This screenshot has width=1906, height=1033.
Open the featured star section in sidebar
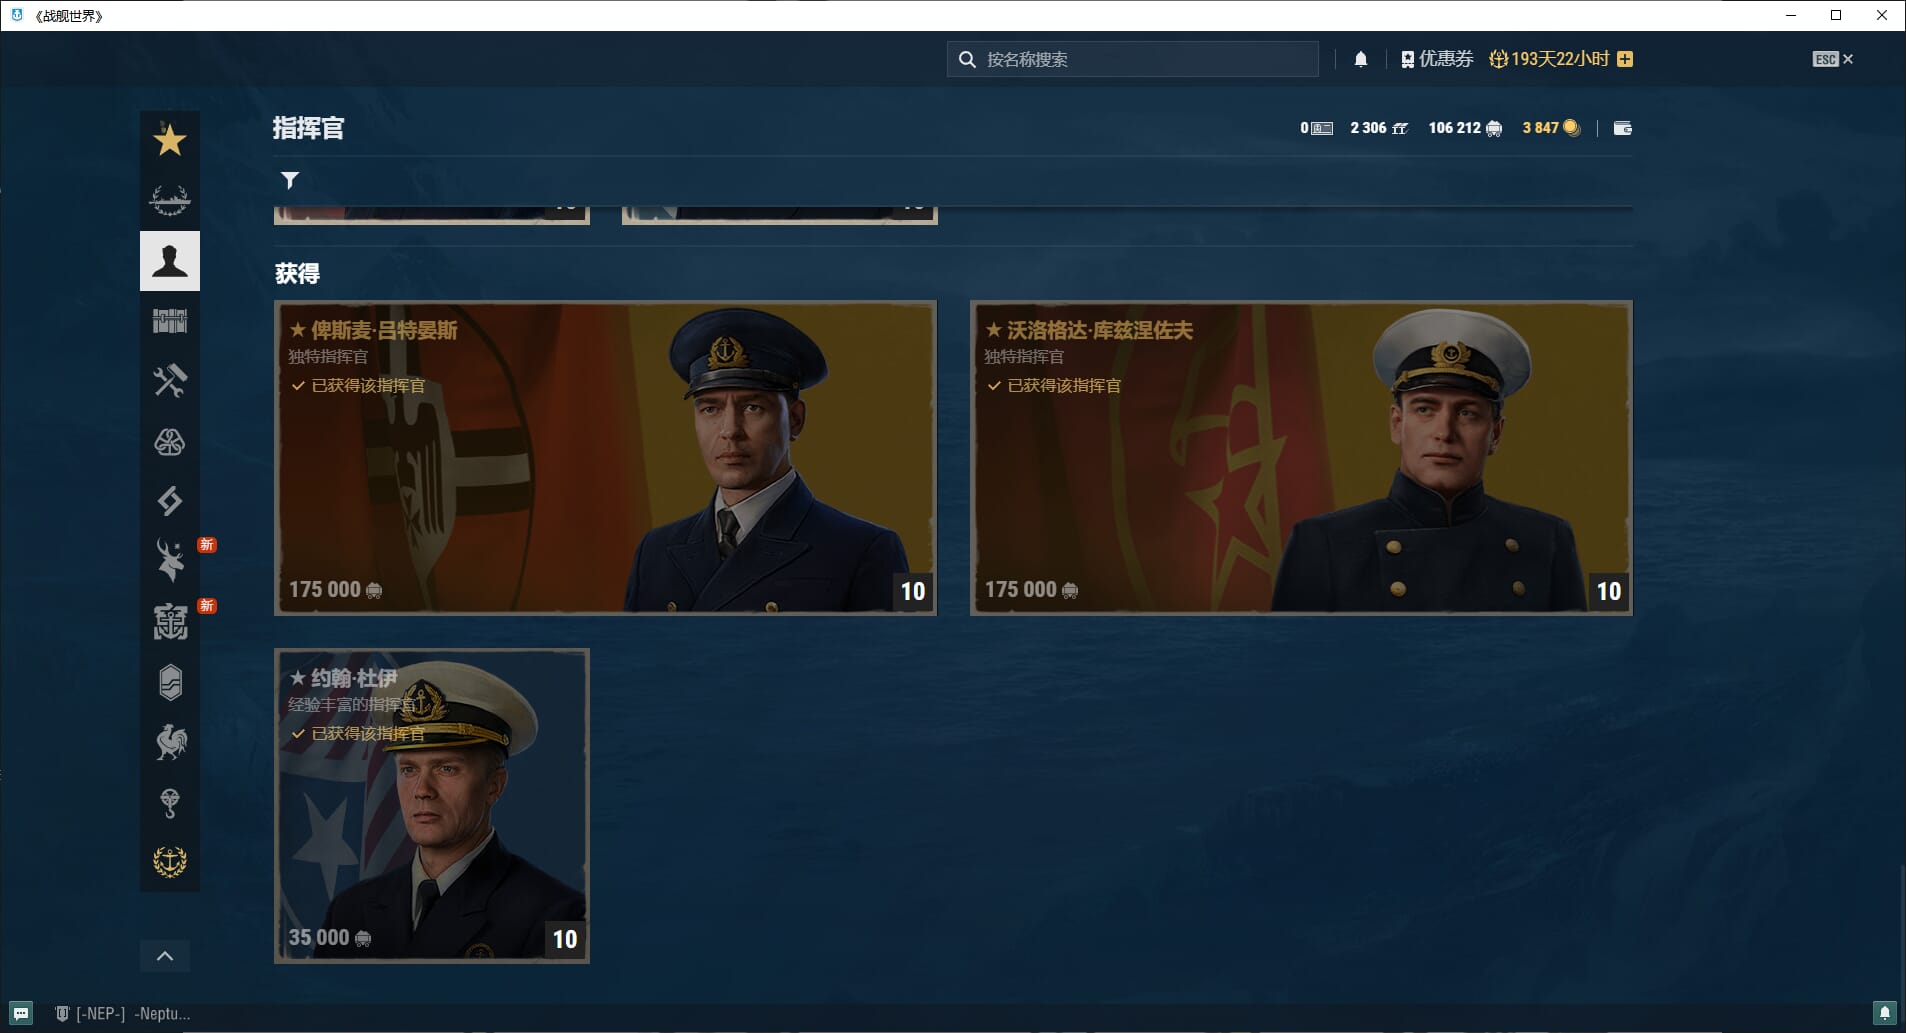pyautogui.click(x=169, y=140)
